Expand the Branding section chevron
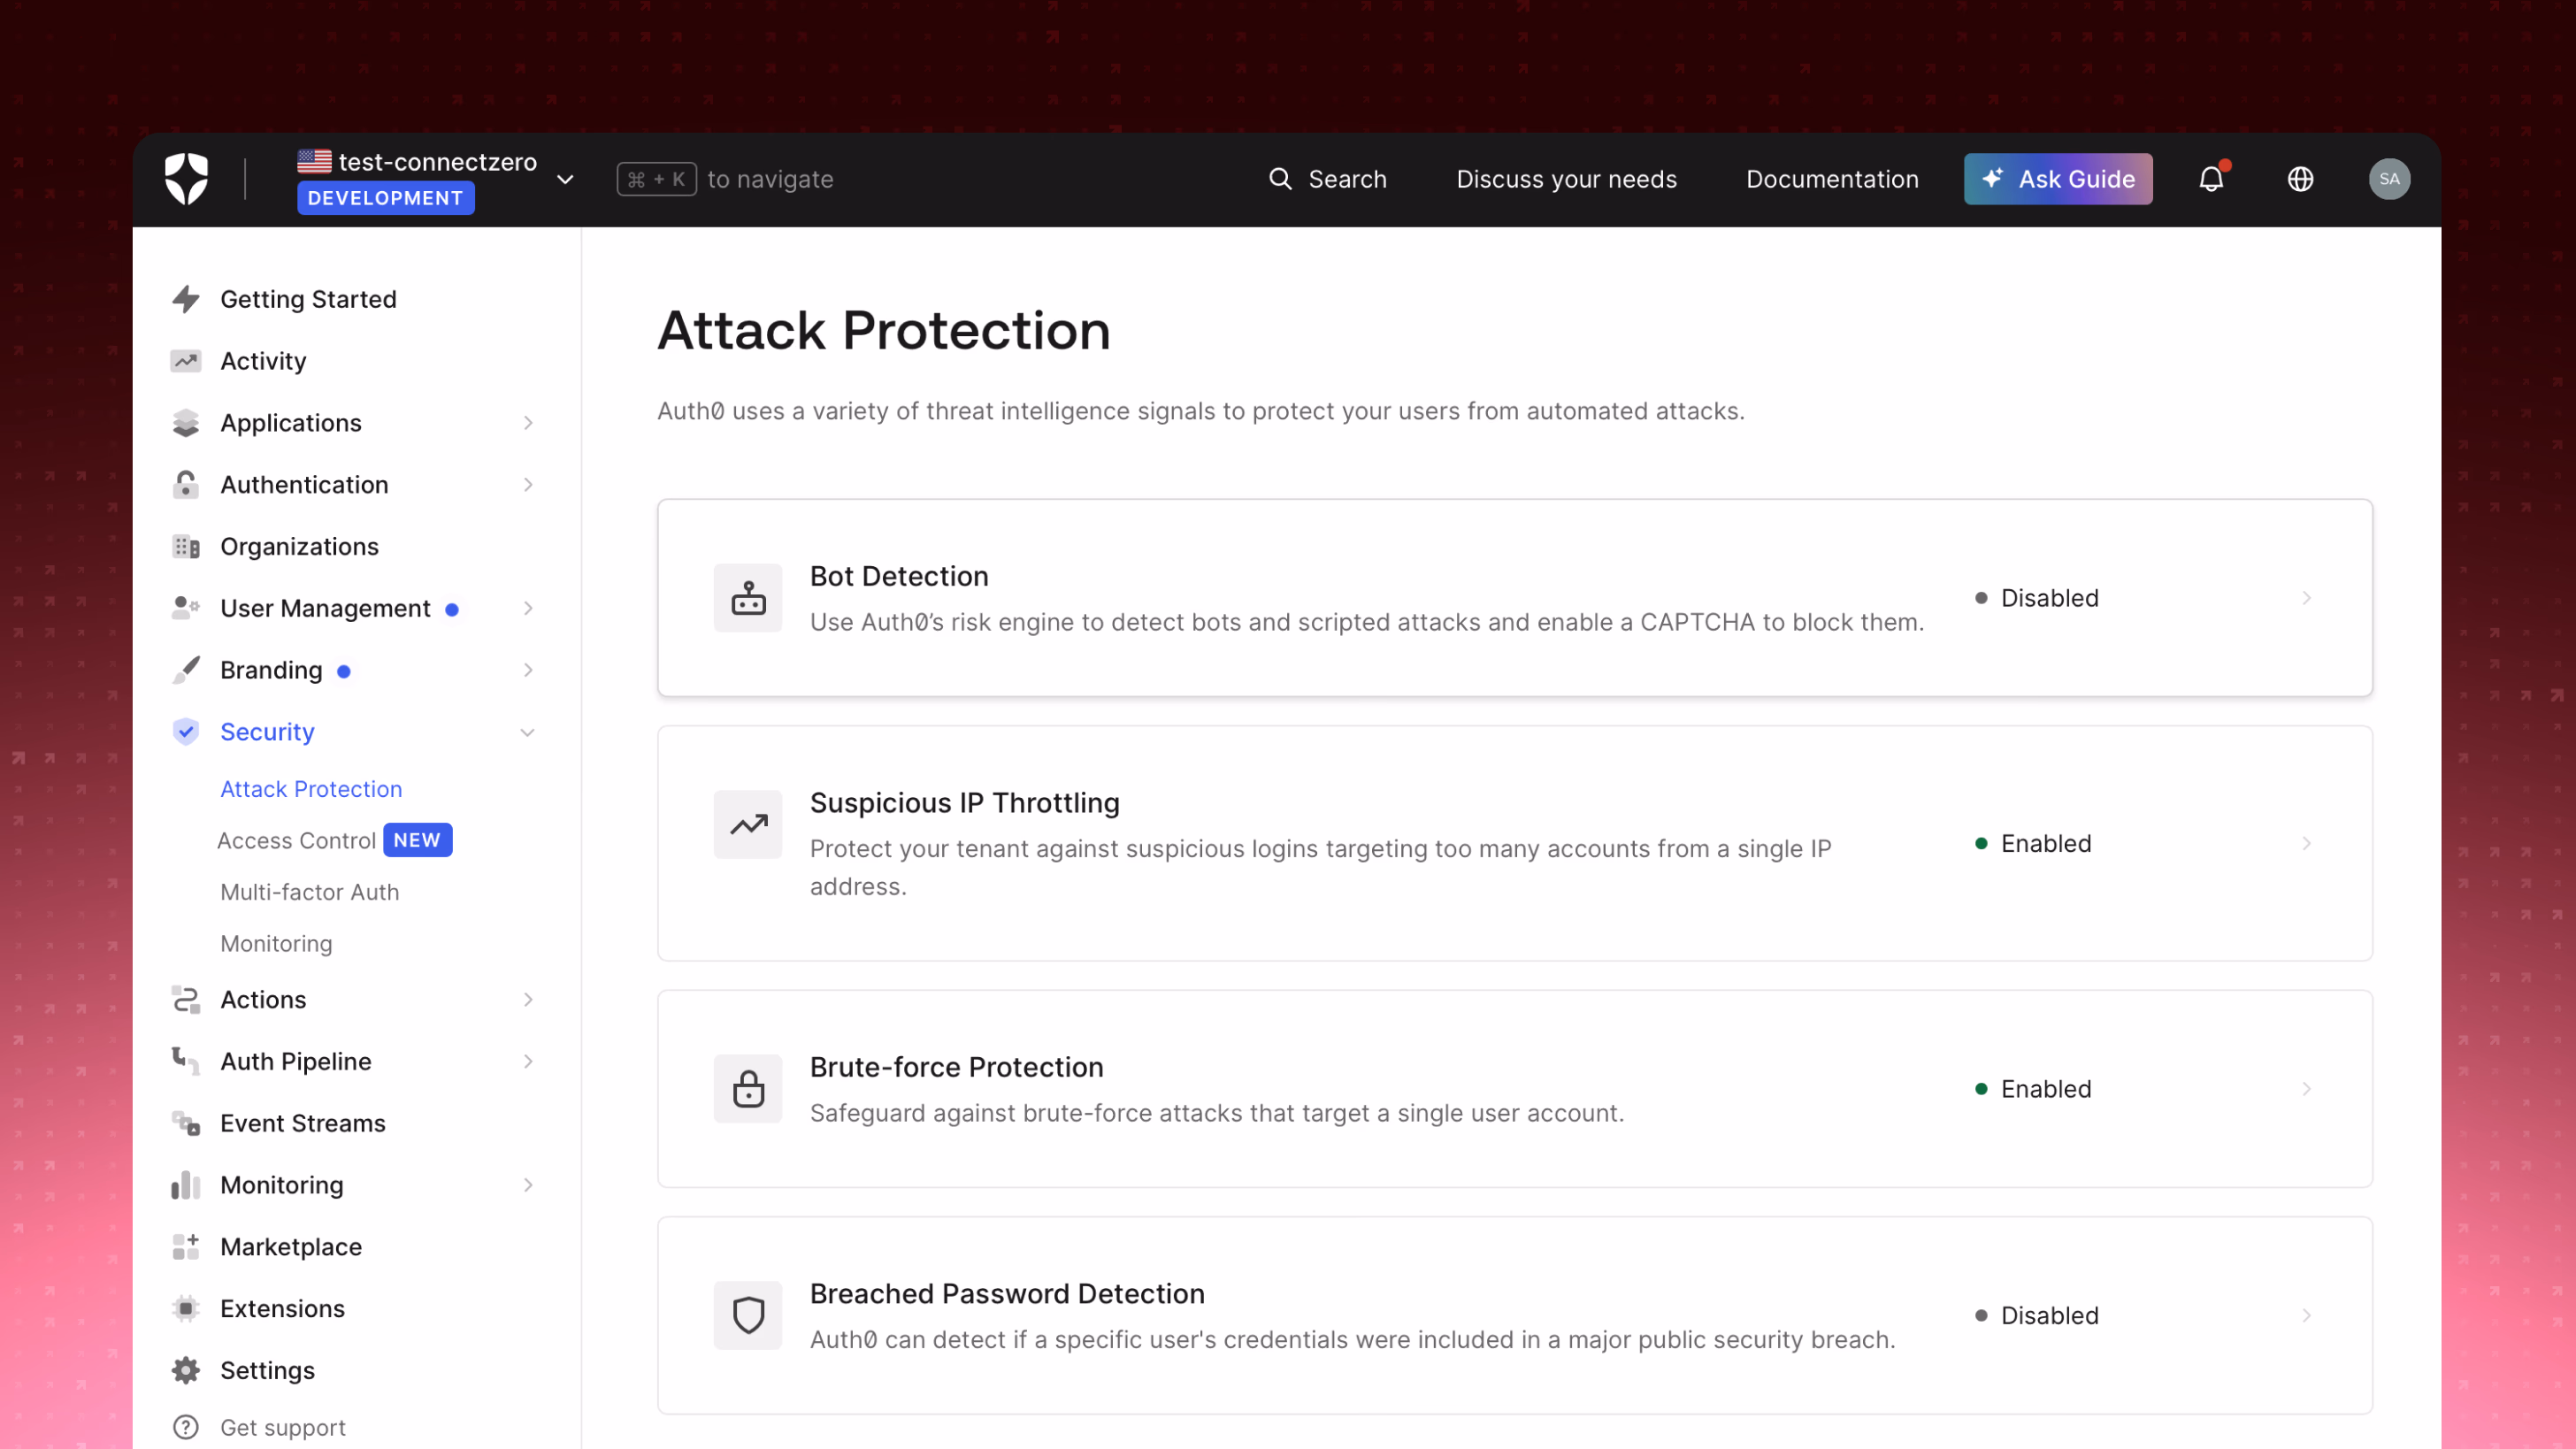2576x1449 pixels. tap(528, 670)
